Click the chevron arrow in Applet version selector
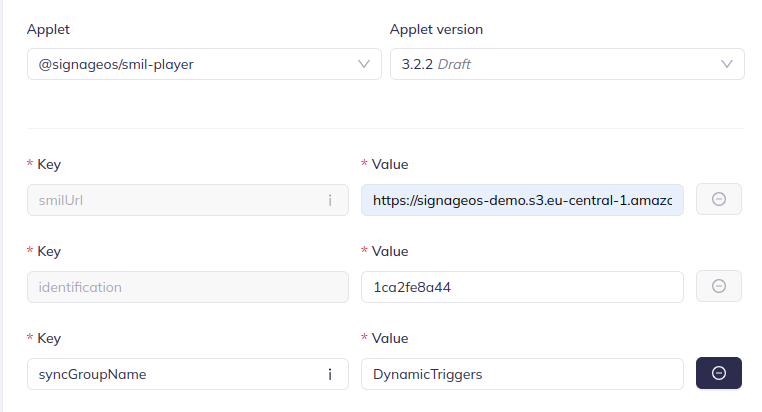 pyautogui.click(x=726, y=65)
